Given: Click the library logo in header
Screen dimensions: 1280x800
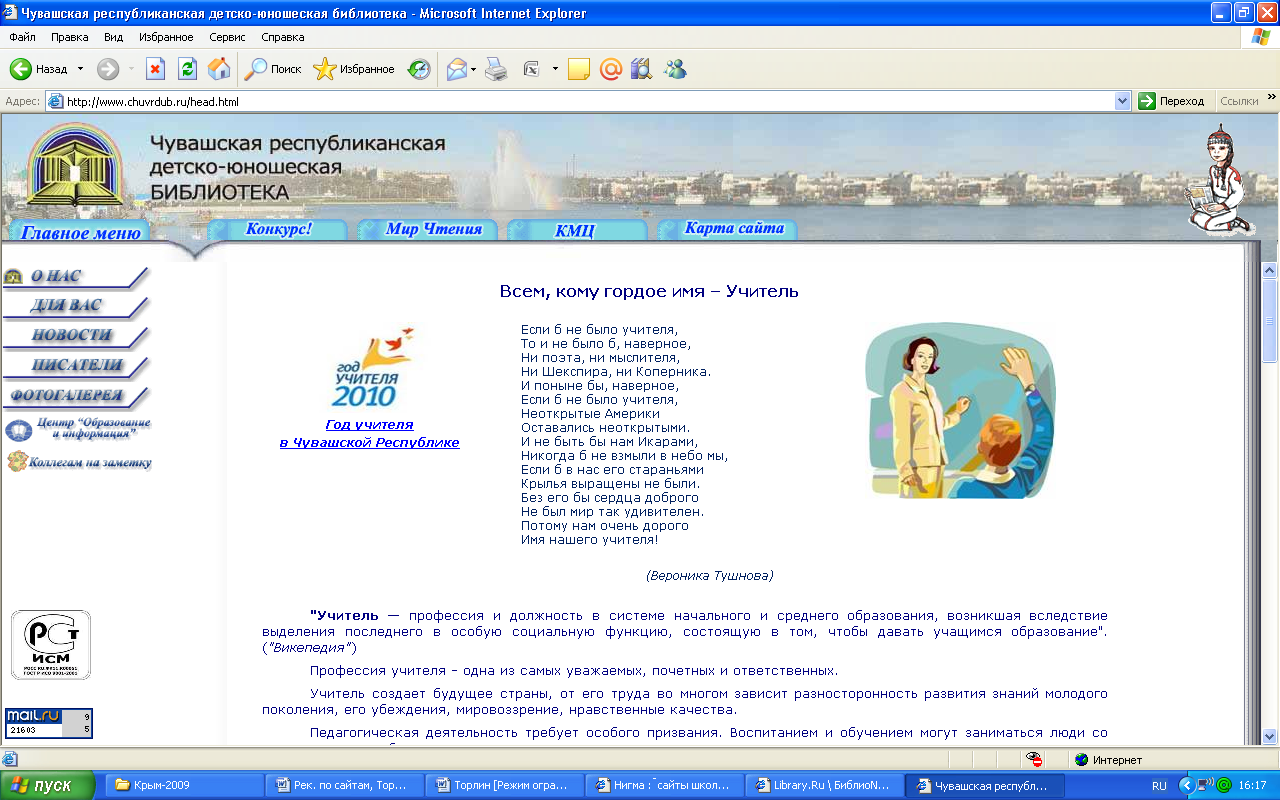Looking at the screenshot, I should (x=73, y=165).
